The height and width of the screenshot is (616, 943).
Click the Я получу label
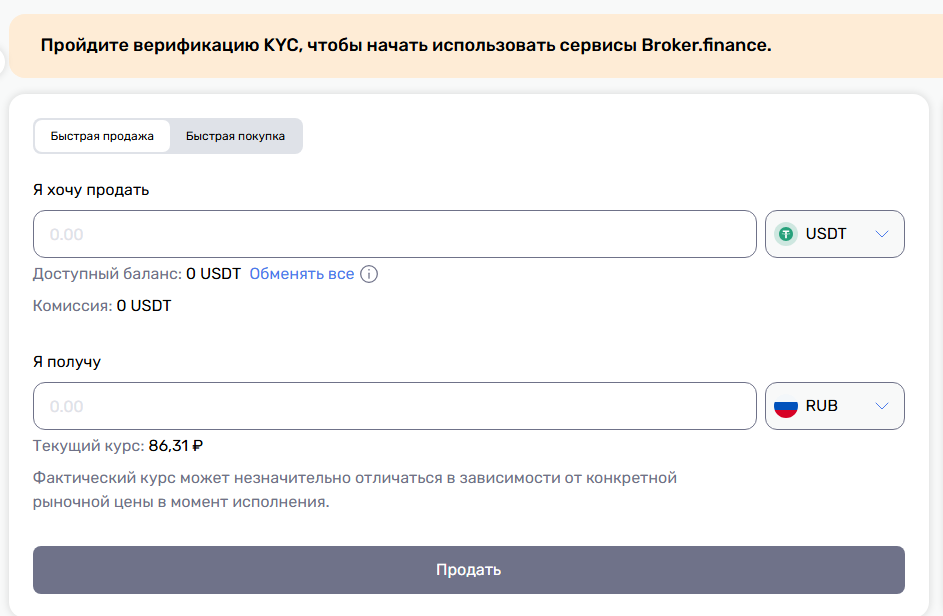[x=67, y=362]
